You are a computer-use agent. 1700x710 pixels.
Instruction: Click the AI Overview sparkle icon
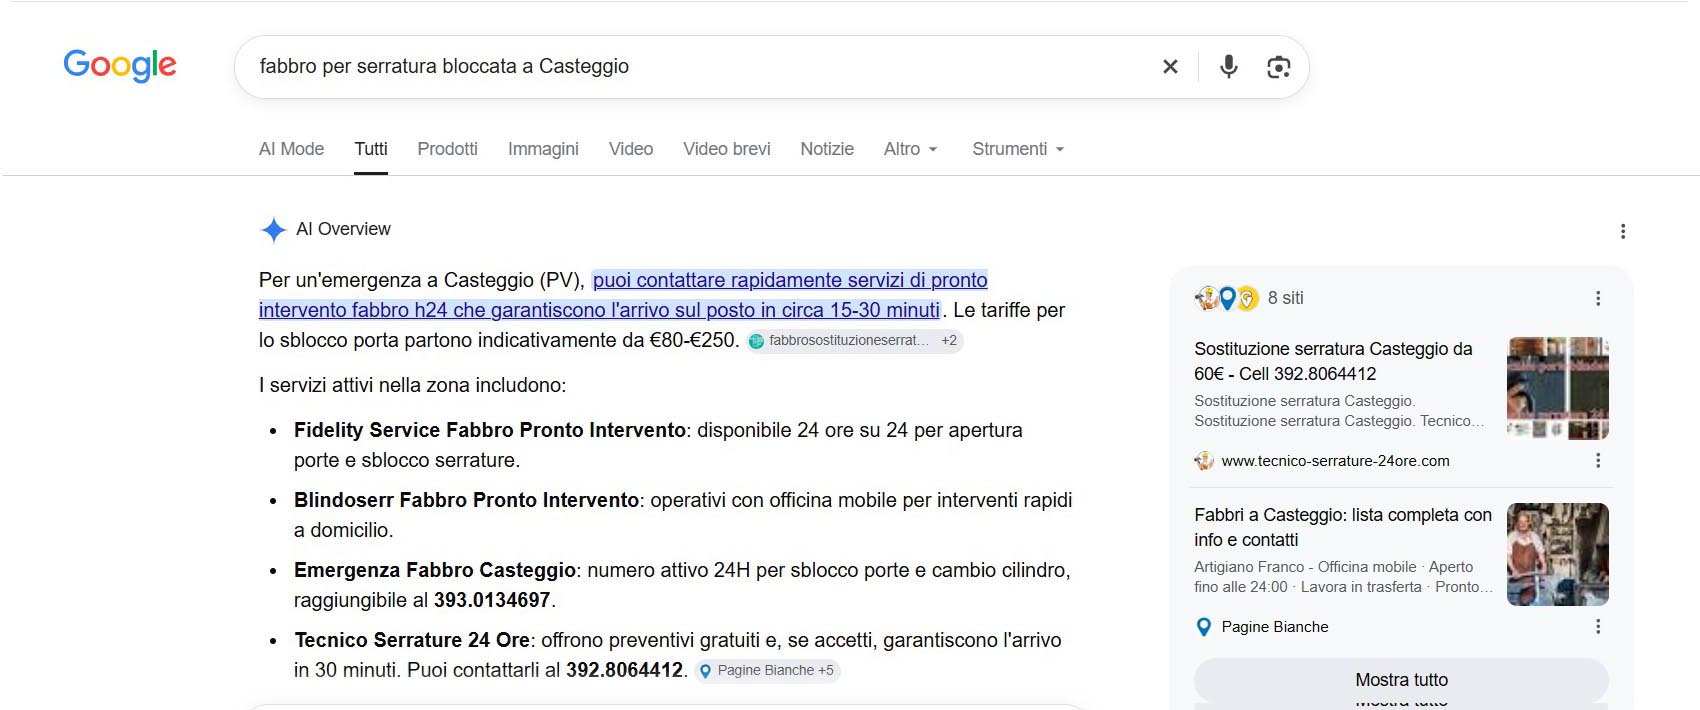(273, 230)
